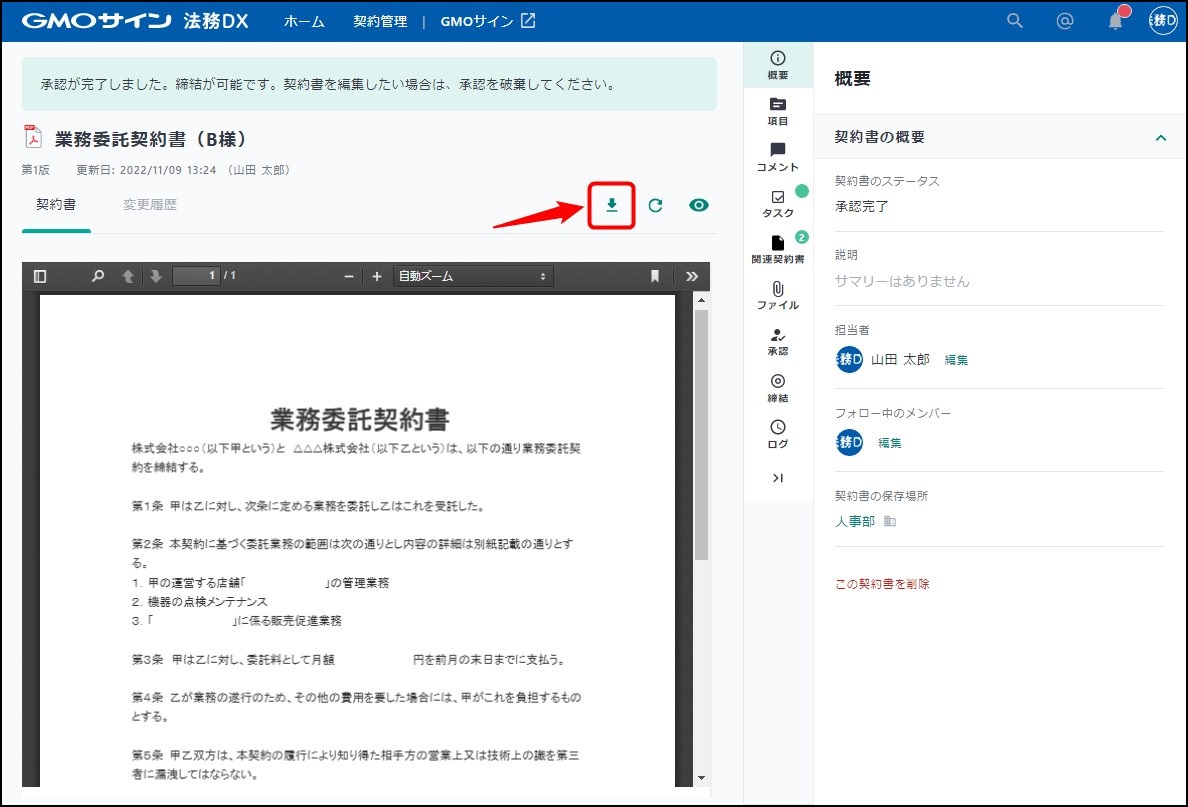Image resolution: width=1188 pixels, height=807 pixels.
Task: Open the 承認 sidebar panel
Action: point(778,343)
